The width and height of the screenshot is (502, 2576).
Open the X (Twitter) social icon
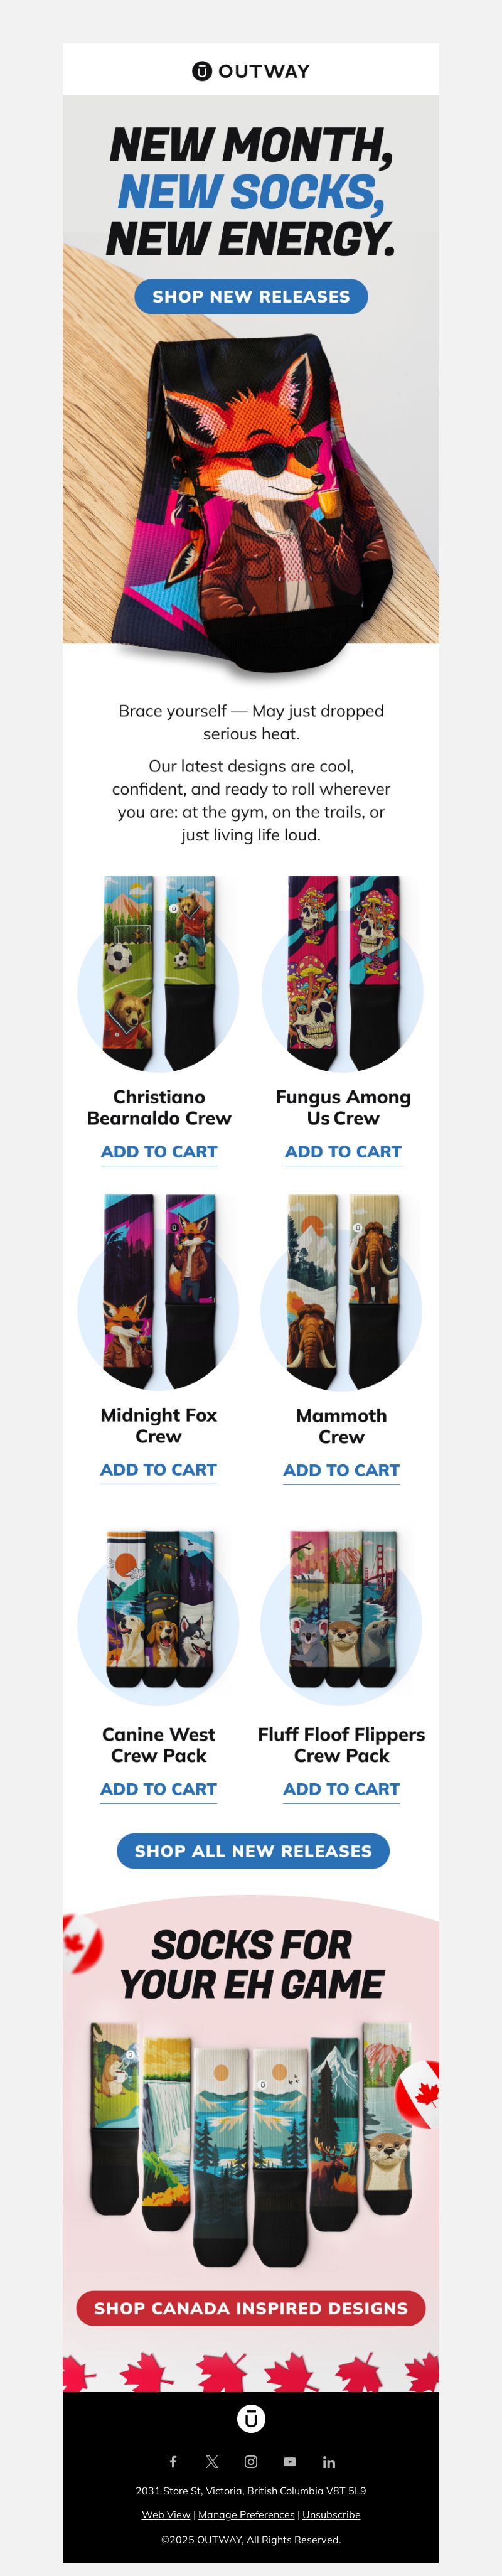coord(212,2461)
